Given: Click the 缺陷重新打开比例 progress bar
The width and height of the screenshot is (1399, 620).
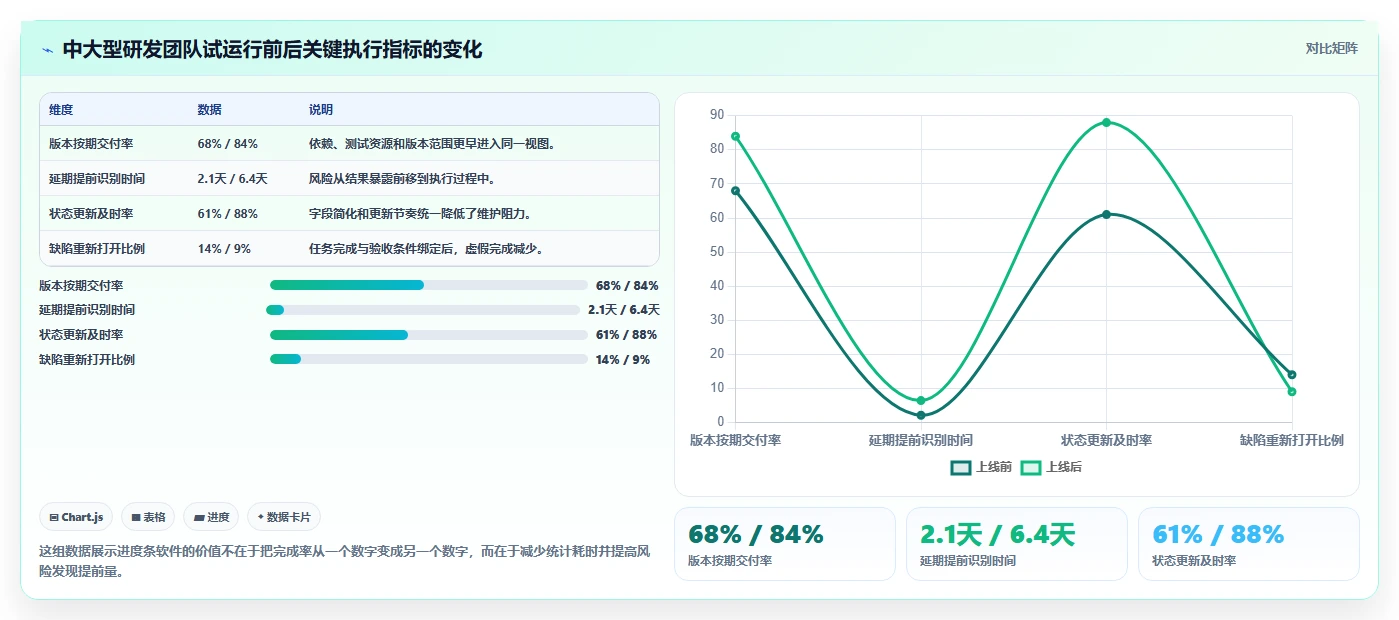Looking at the screenshot, I should [429, 359].
